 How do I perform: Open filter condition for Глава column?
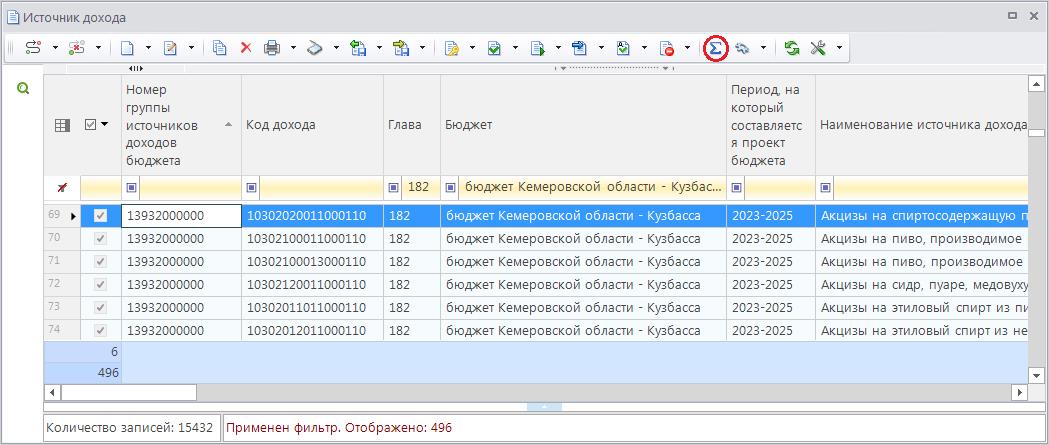pos(394,188)
